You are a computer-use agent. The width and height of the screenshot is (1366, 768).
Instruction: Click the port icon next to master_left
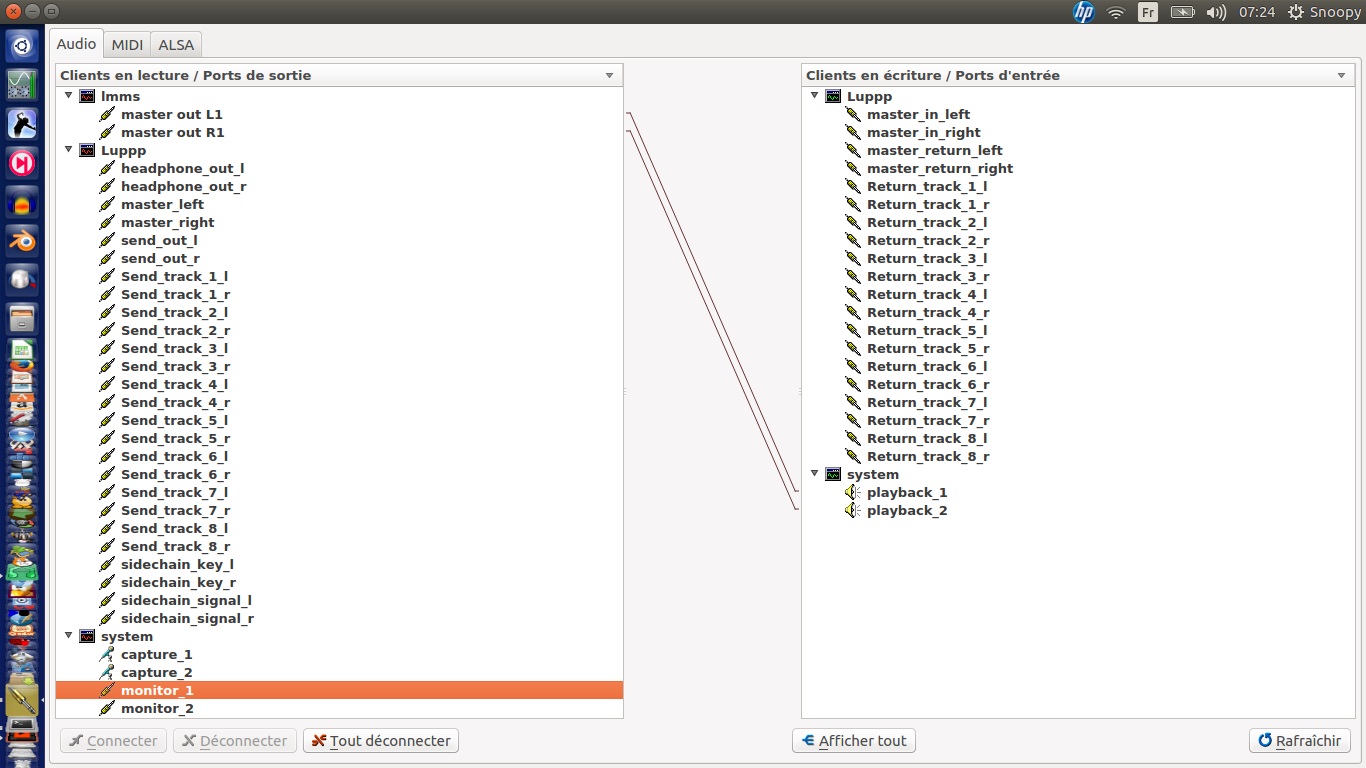point(107,204)
